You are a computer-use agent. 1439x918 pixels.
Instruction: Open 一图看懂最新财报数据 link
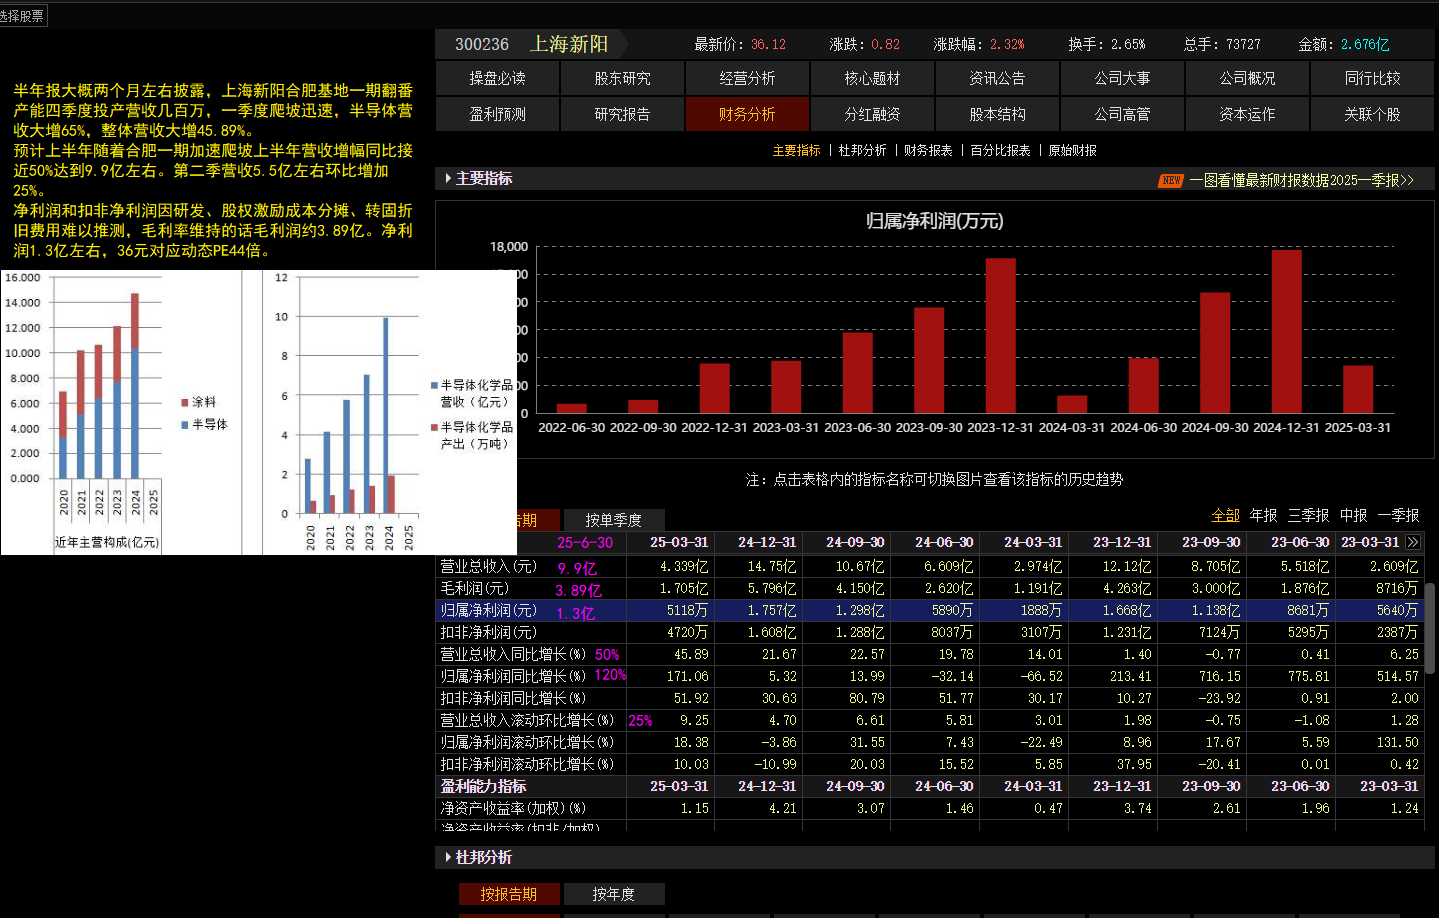1301,180
